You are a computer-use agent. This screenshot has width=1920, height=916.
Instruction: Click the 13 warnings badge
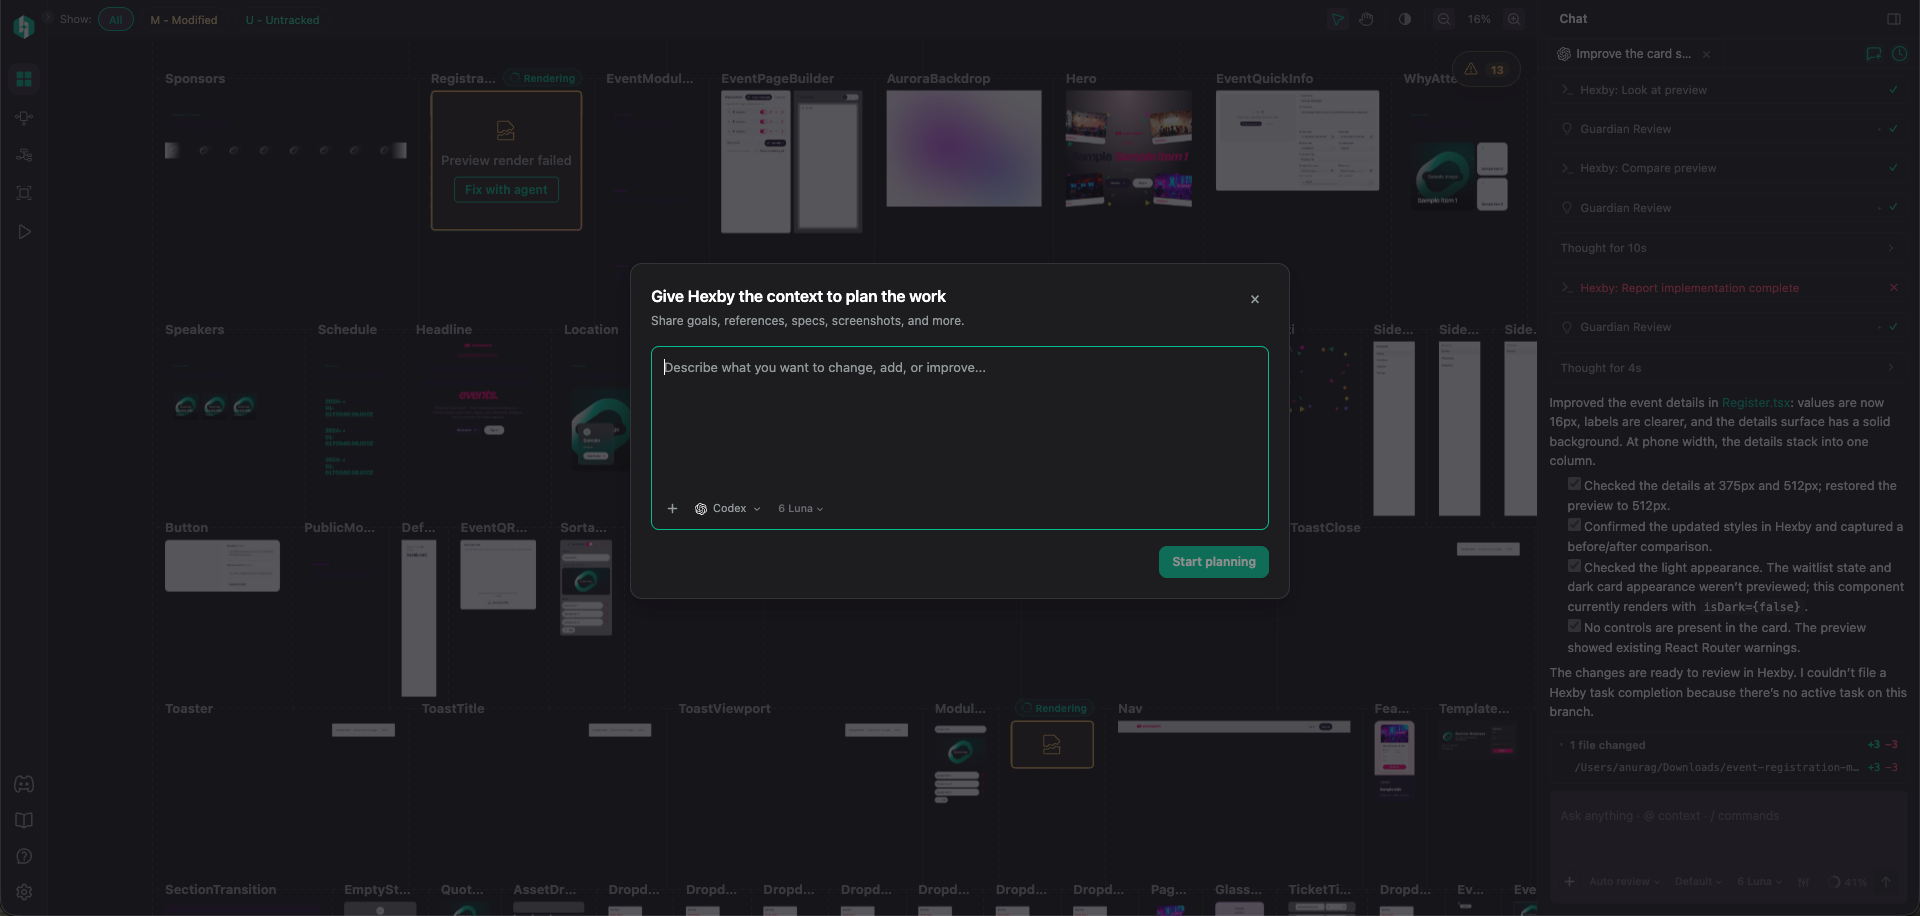pyautogui.click(x=1485, y=69)
